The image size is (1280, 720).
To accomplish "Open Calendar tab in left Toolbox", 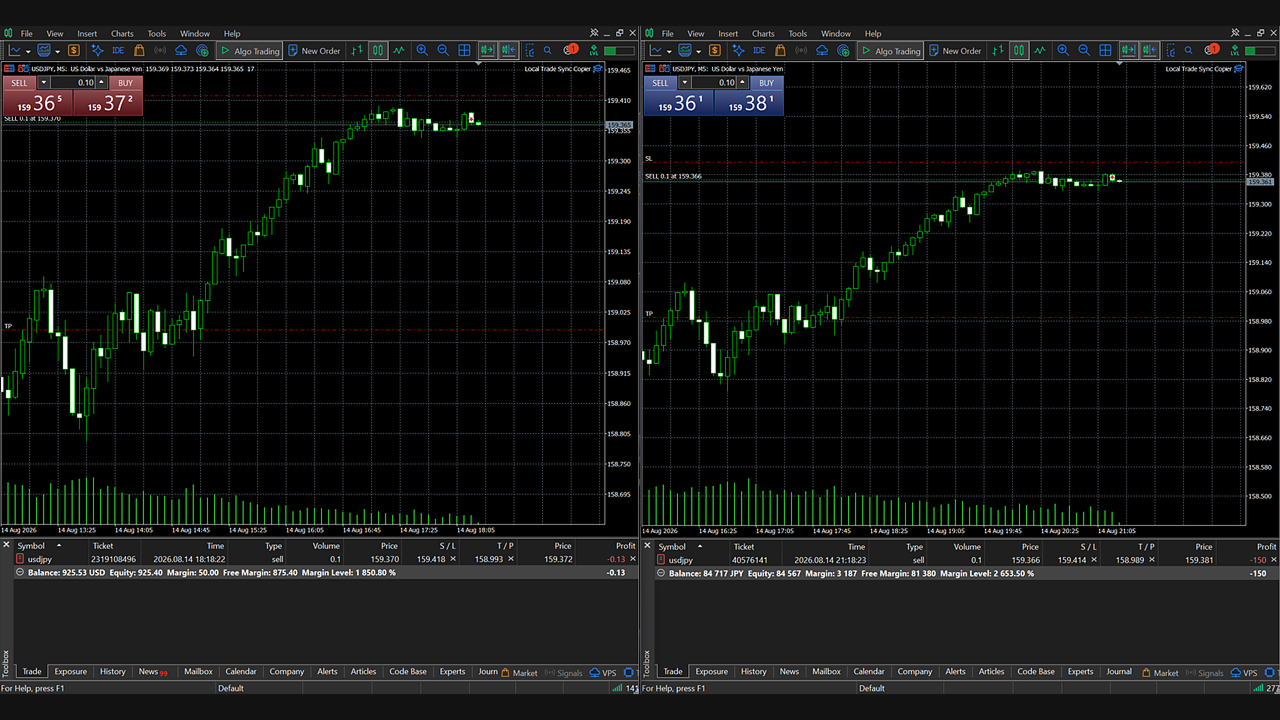I will tap(241, 672).
